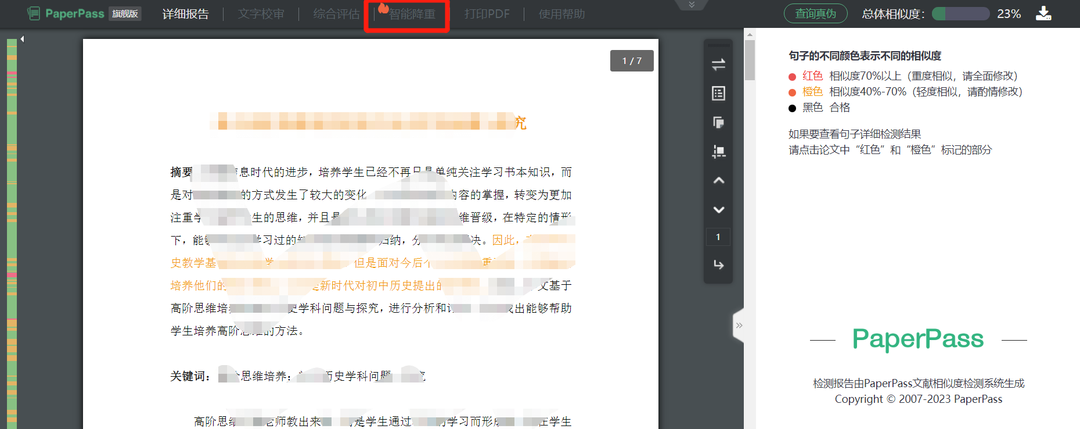Click the 查询真伪 button
The width and height of the screenshot is (1080, 429).
[x=815, y=14]
